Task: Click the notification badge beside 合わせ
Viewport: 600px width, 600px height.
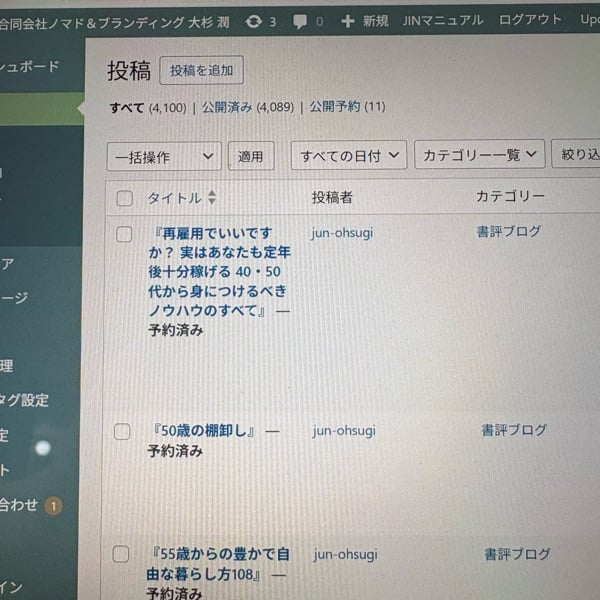Action: tap(53, 506)
